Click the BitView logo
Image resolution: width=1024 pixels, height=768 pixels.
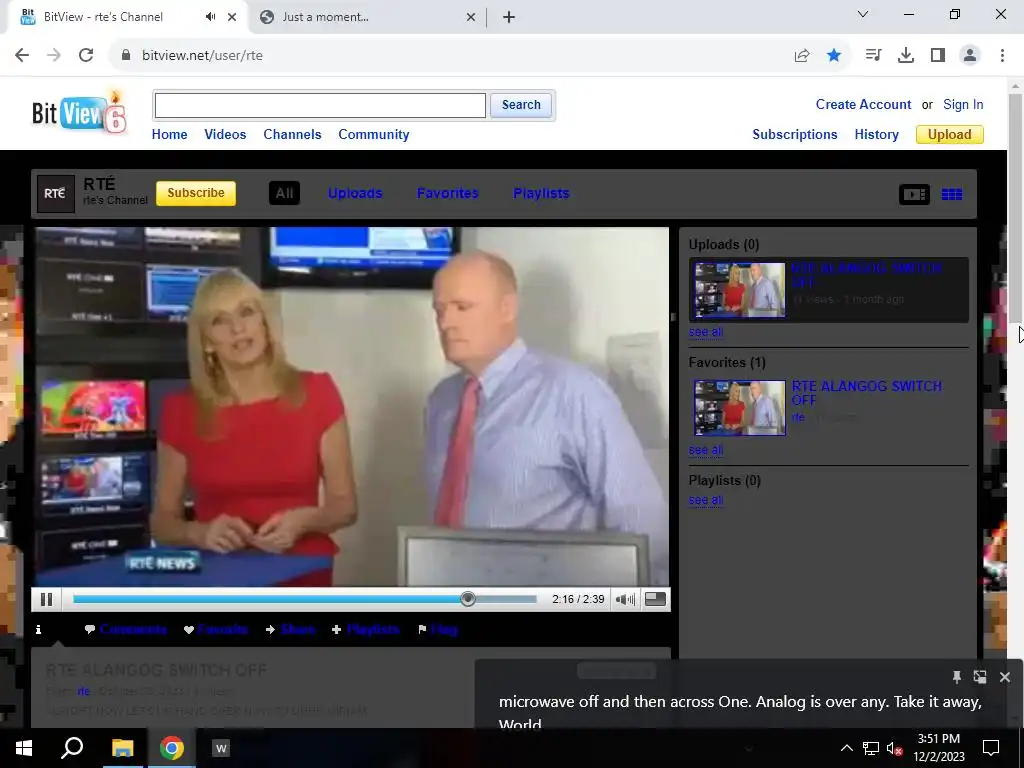tap(78, 113)
